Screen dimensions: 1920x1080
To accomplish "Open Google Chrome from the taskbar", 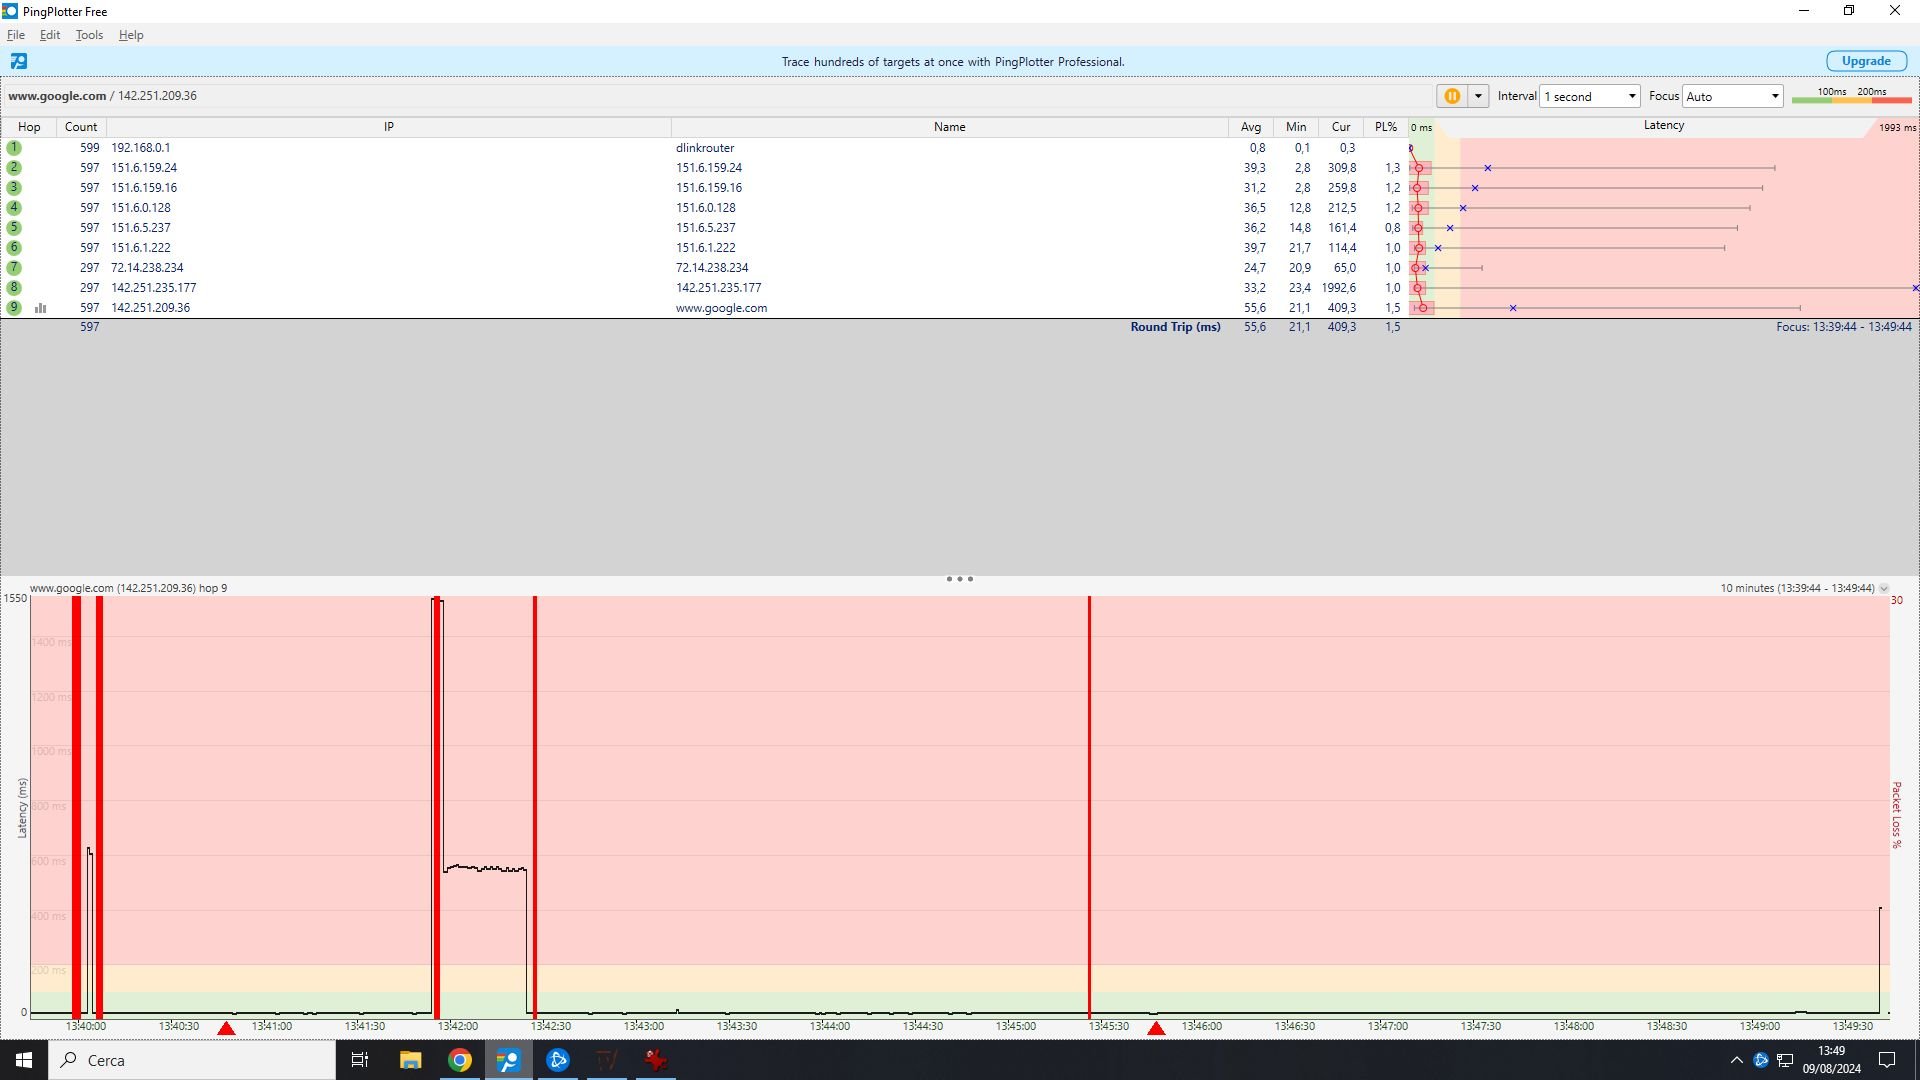I will (x=460, y=1060).
